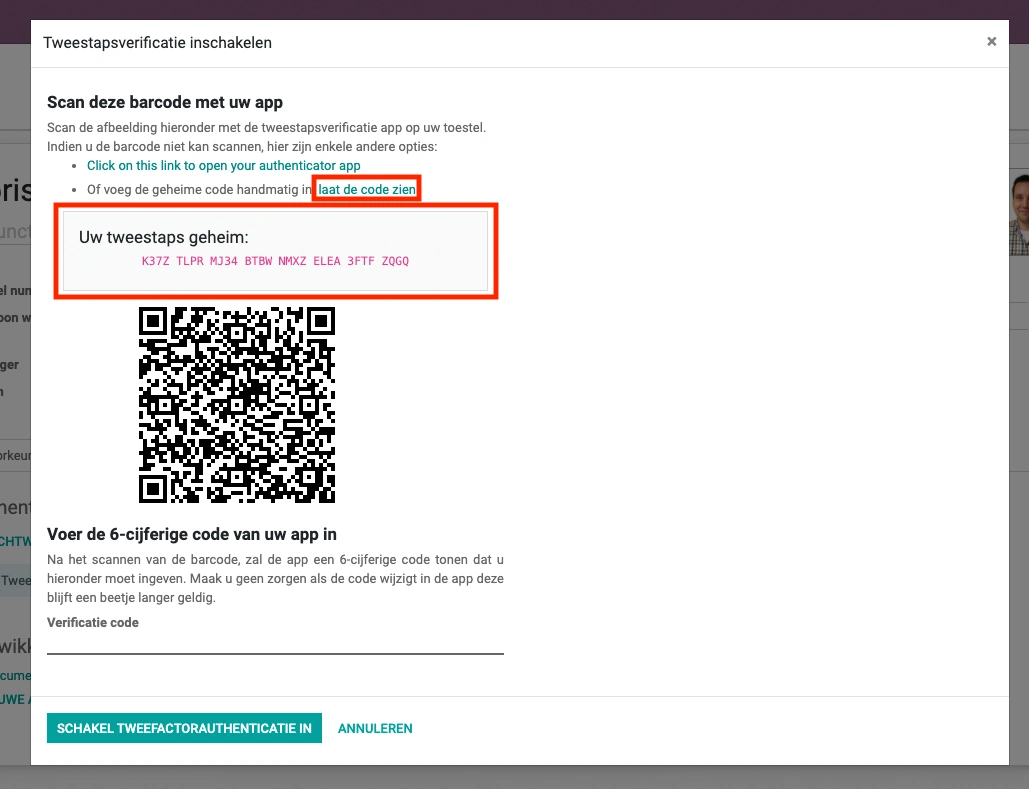Click the user avatar photo behind dialog

(x=1018, y=213)
